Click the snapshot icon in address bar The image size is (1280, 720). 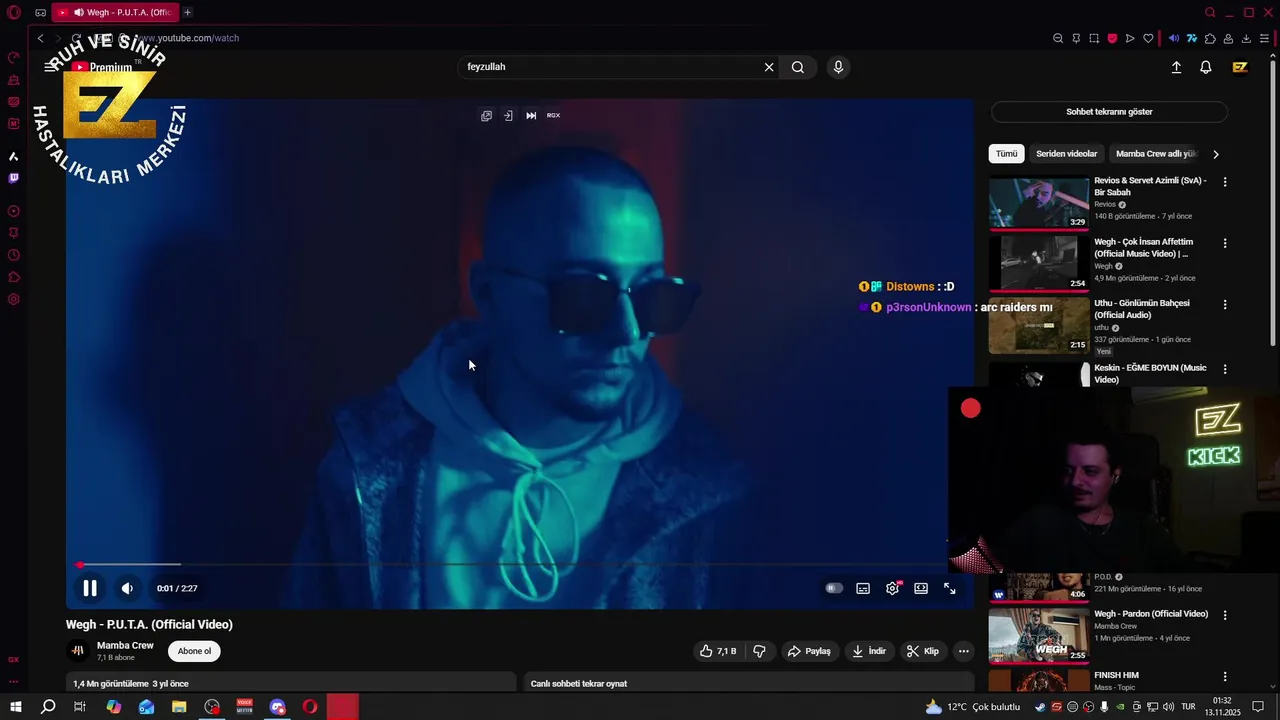[x=1094, y=38]
